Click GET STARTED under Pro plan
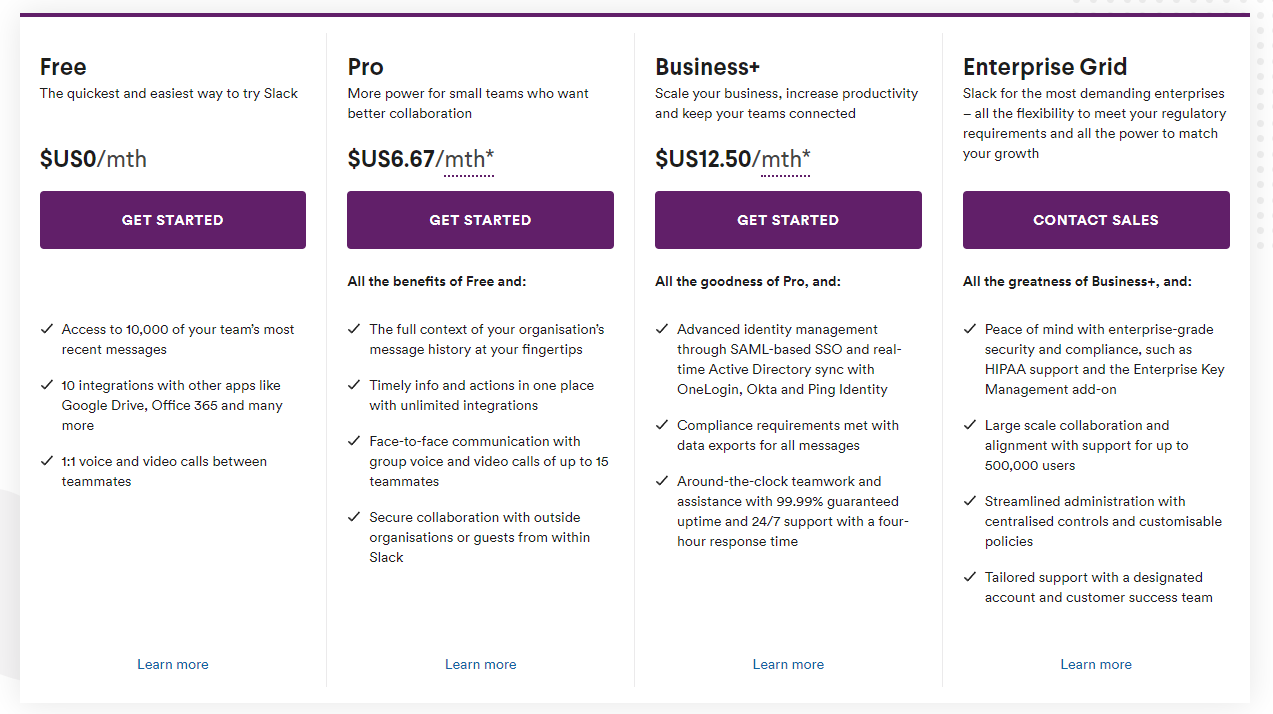This screenshot has height=714, width=1273. [480, 220]
